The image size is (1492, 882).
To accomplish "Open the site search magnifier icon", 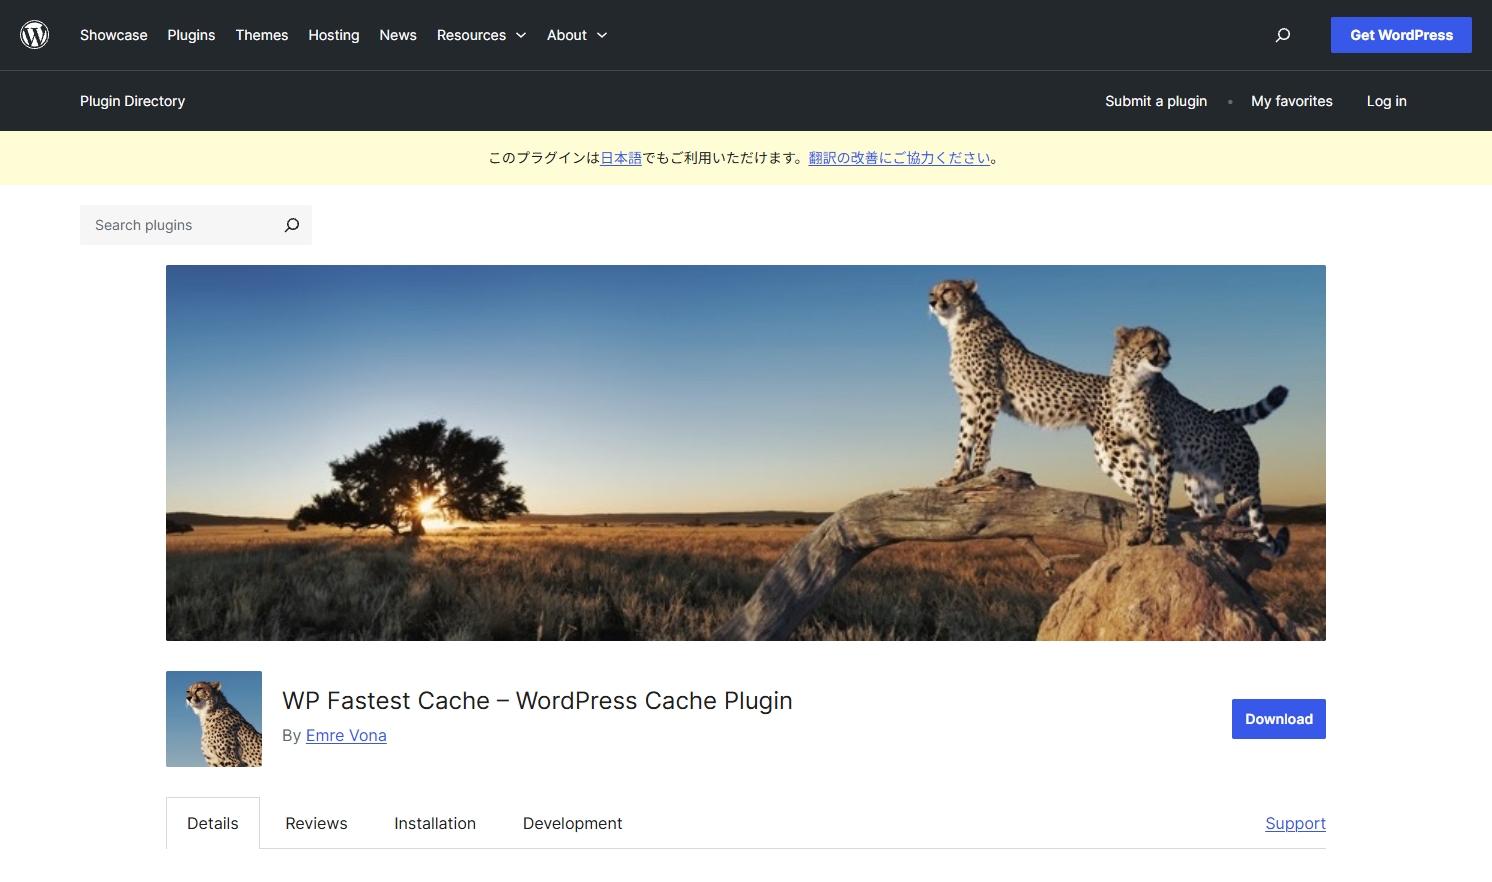I will pos(1283,35).
